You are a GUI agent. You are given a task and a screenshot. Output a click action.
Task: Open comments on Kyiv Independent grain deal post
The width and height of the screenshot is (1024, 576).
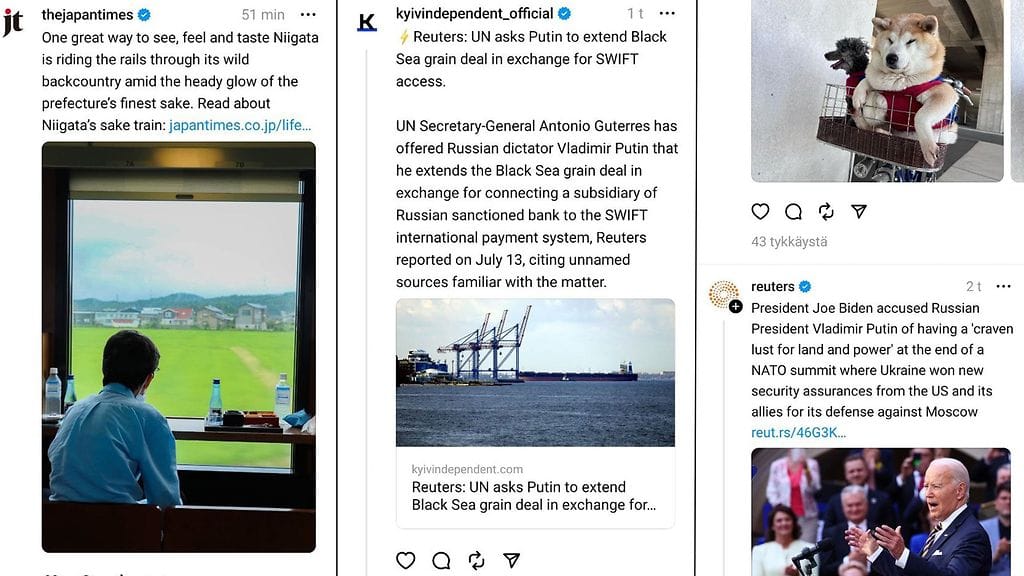441,560
